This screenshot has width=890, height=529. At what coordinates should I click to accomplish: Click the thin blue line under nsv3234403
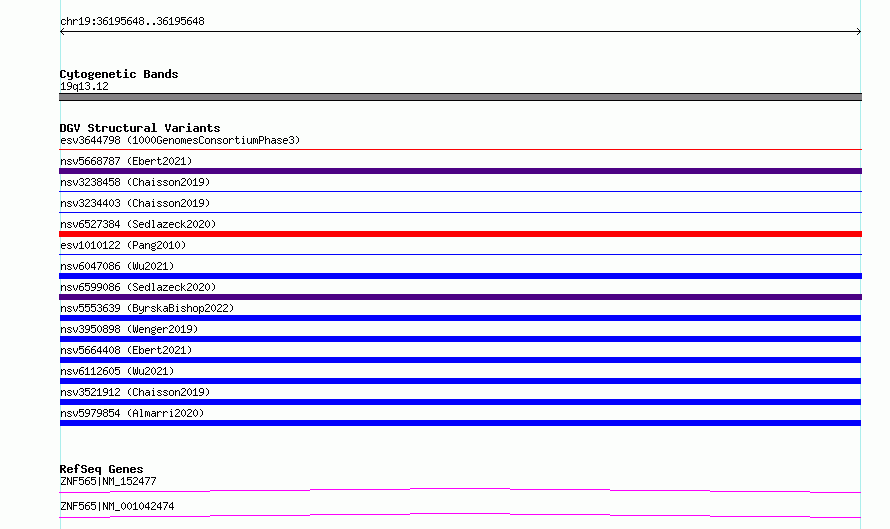460,212
